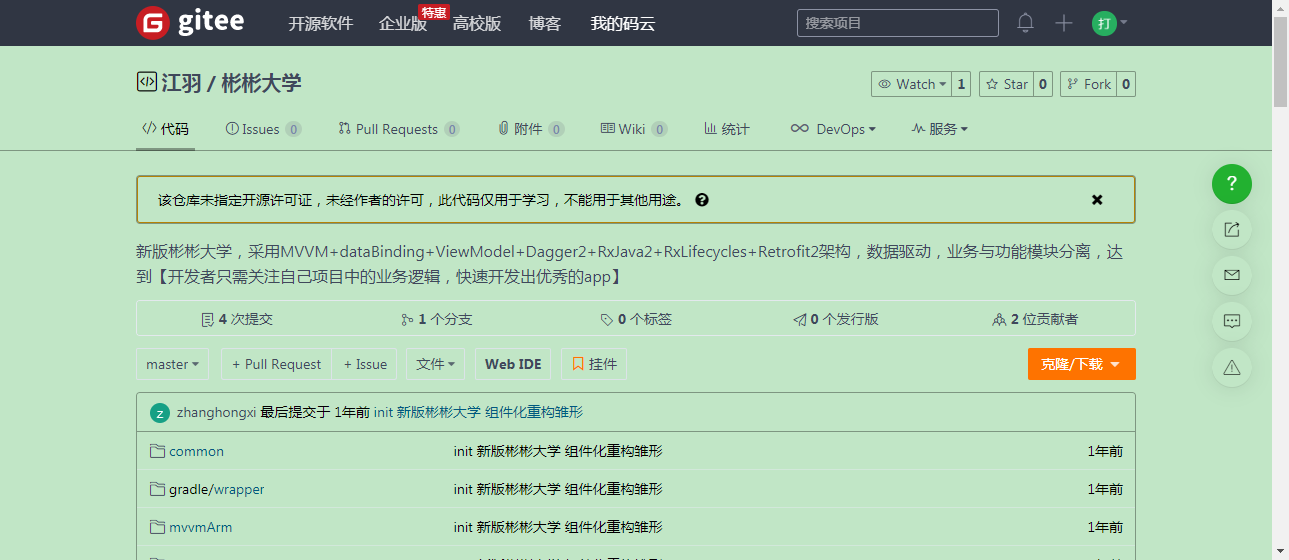Open the notifications bell
The height and width of the screenshot is (560, 1289).
(x=1025, y=23)
